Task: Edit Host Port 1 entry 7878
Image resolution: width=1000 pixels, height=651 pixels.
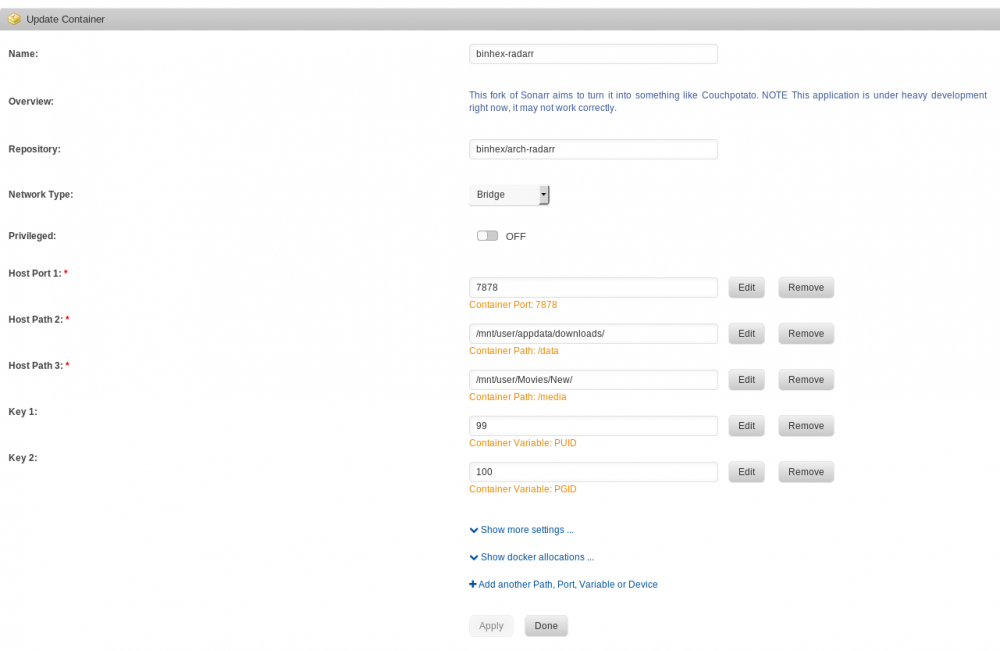Action: (746, 288)
